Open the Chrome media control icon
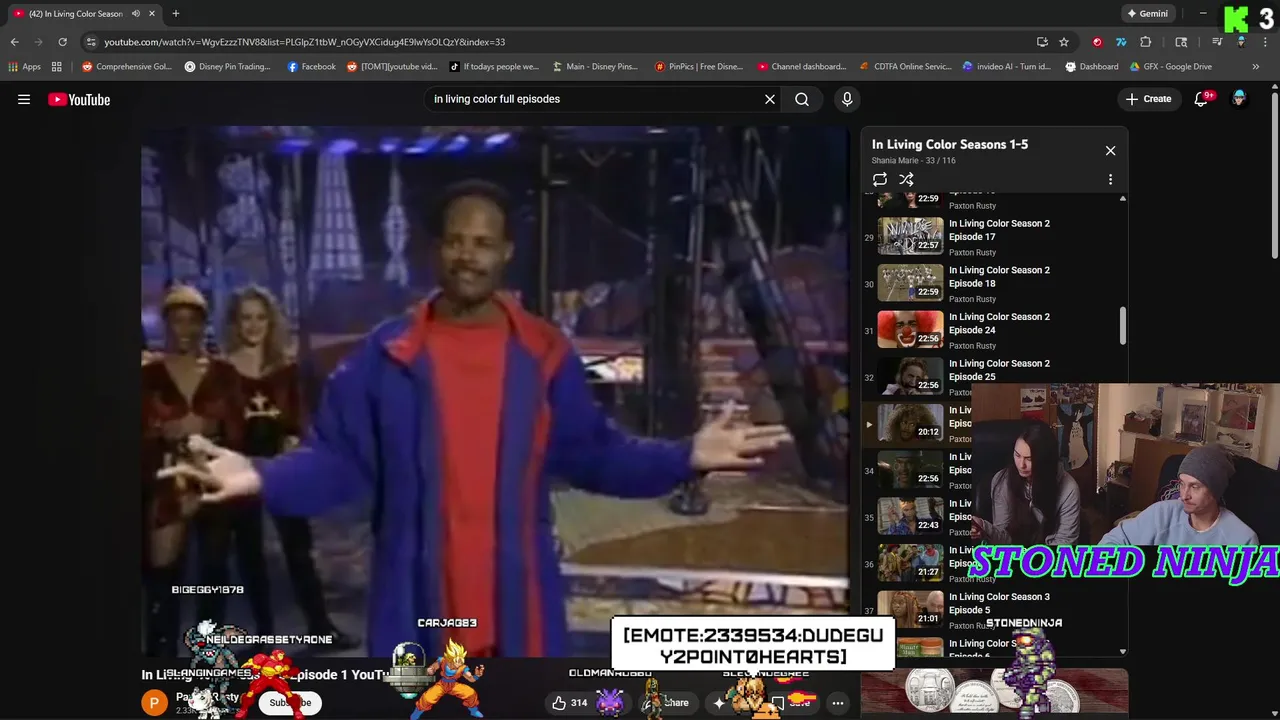The image size is (1280, 720). click(1217, 42)
